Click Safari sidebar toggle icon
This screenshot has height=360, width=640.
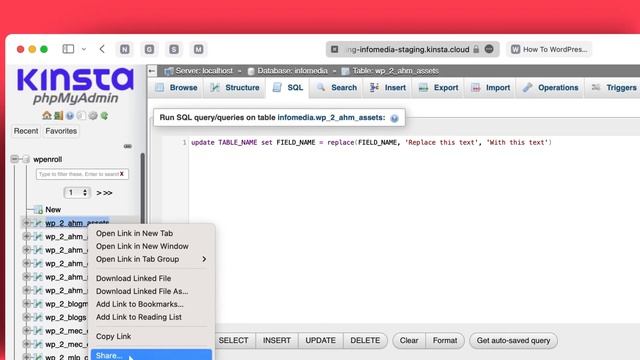pyautogui.click(x=68, y=49)
